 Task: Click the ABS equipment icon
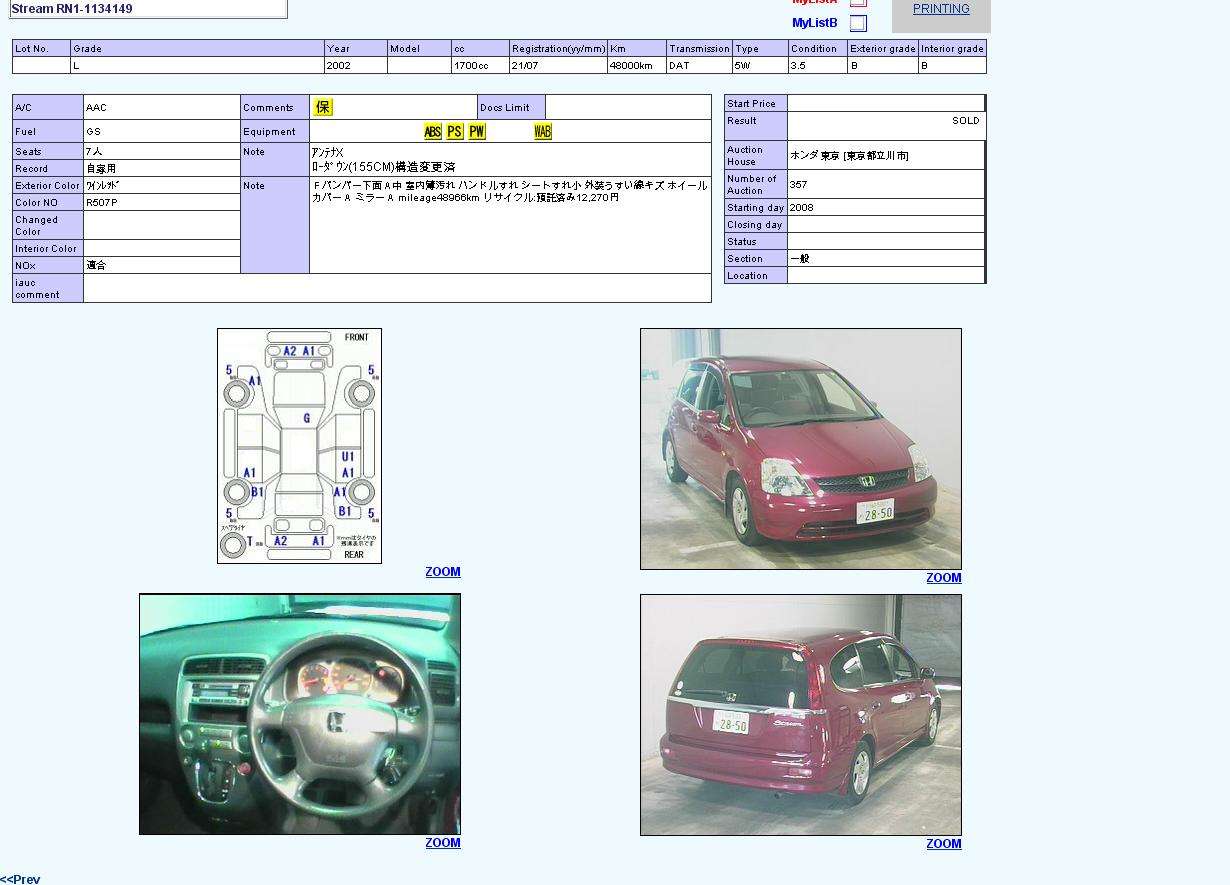click(433, 132)
